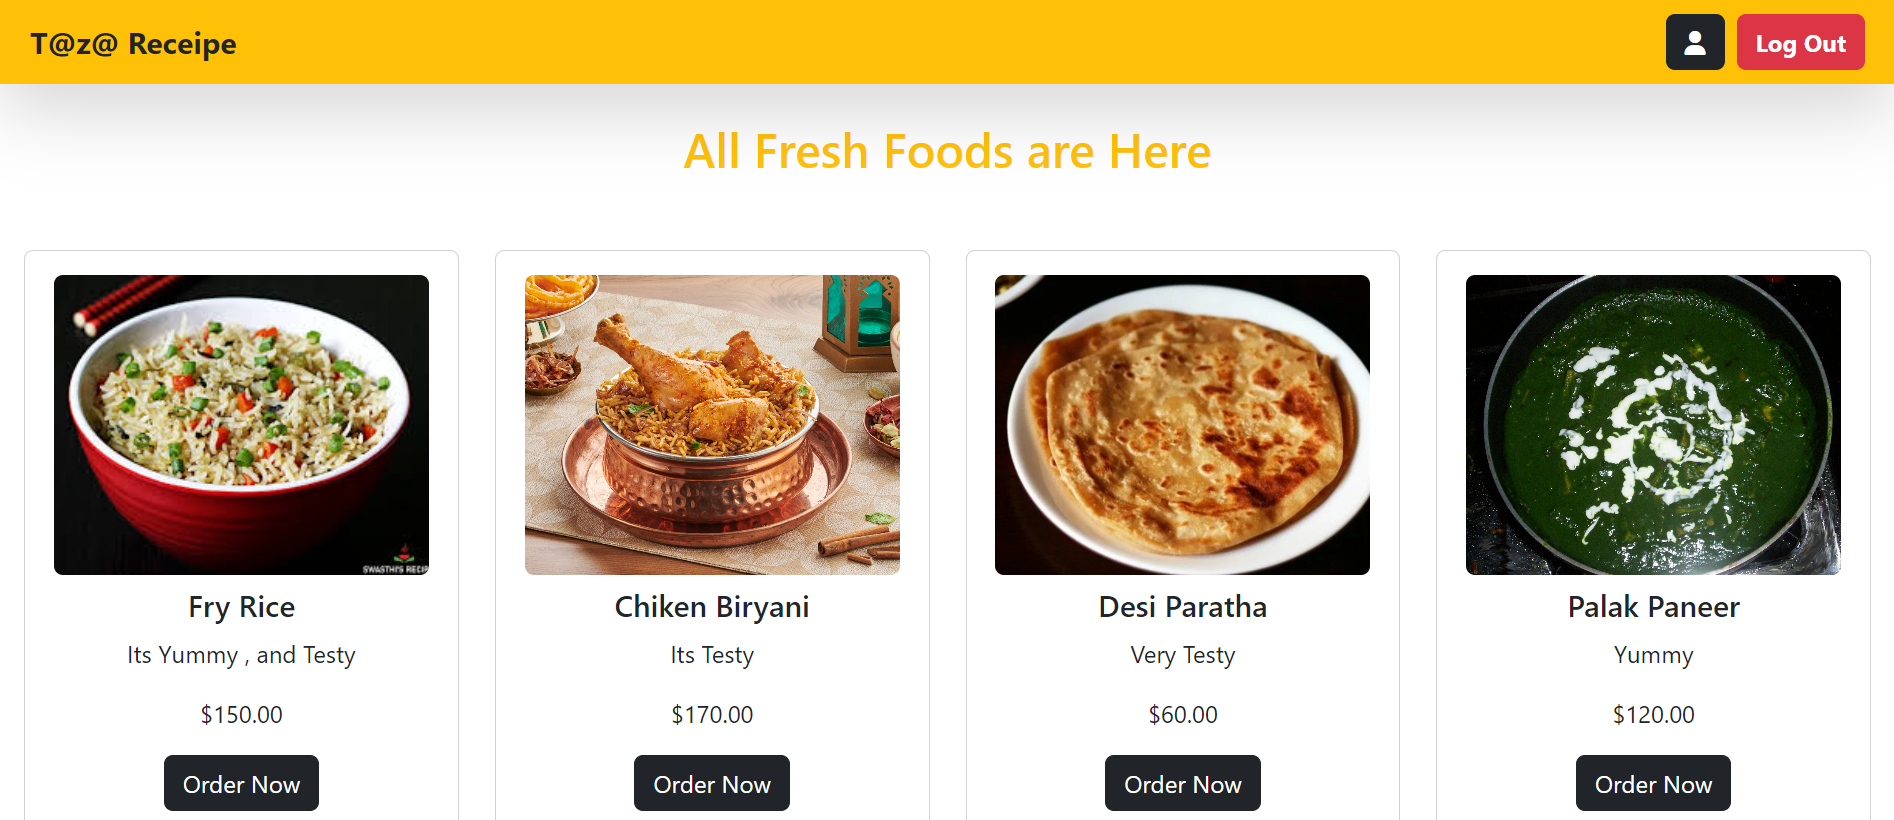
Task: Click the $150.00 price label
Action: (241, 715)
